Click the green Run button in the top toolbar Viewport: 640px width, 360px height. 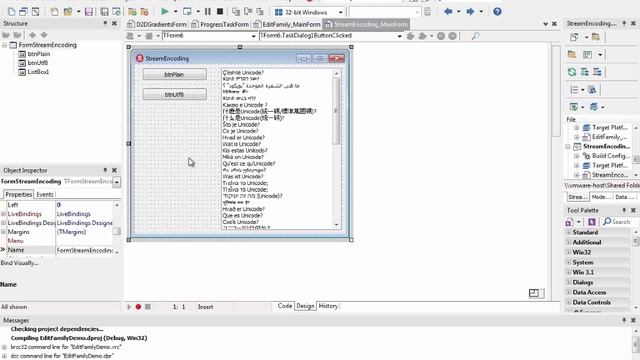[165, 12]
